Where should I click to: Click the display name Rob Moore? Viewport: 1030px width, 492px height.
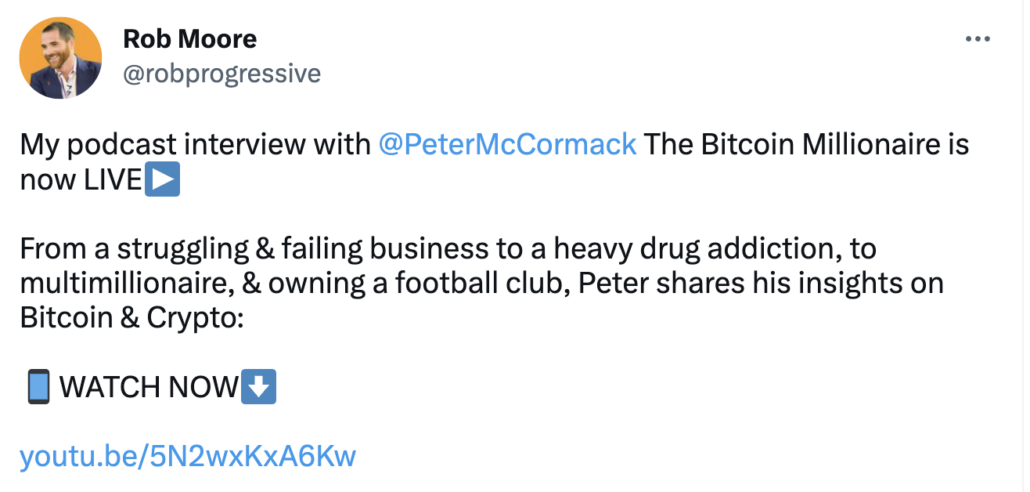pos(189,39)
